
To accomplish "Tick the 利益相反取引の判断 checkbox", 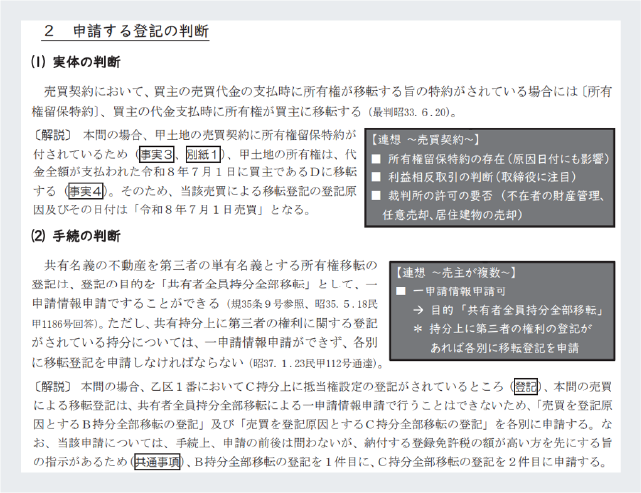I will pyautogui.click(x=376, y=177).
